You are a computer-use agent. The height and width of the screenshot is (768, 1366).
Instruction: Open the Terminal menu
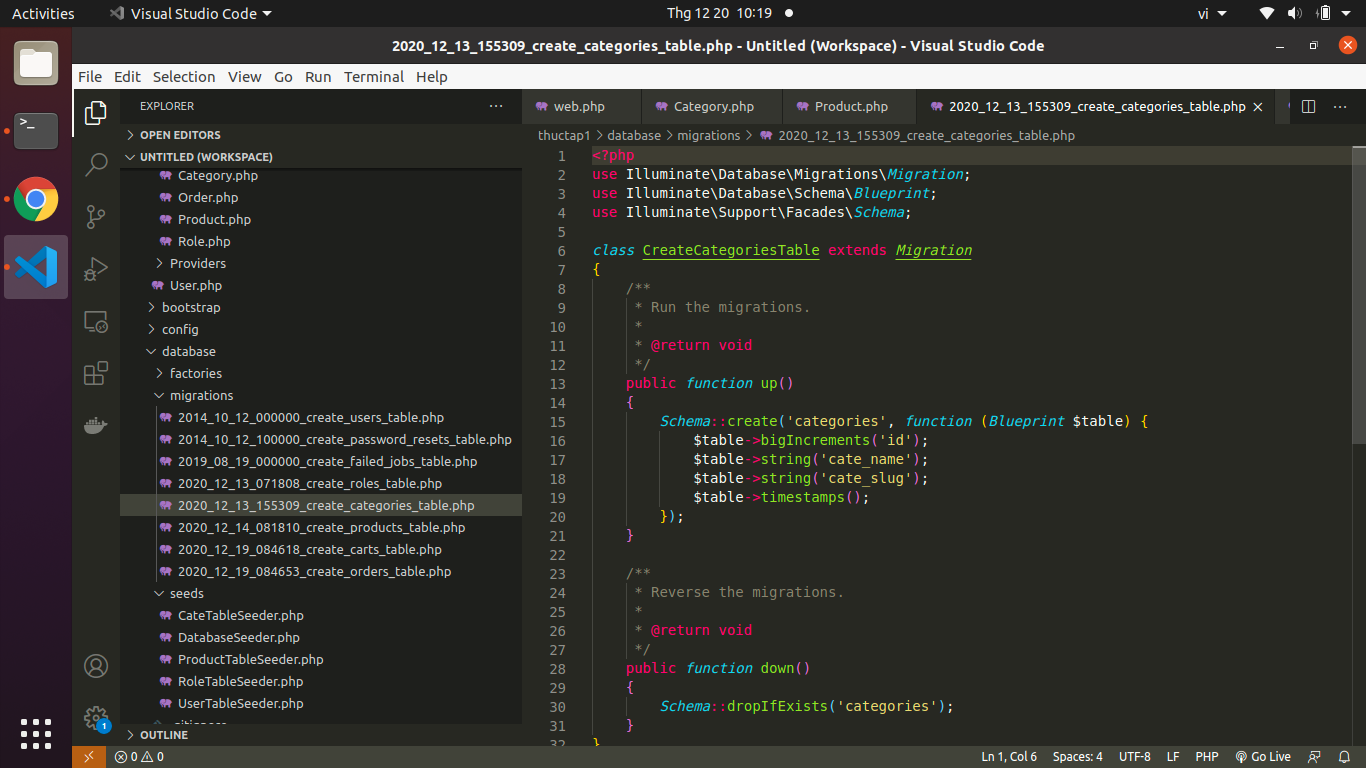(373, 77)
